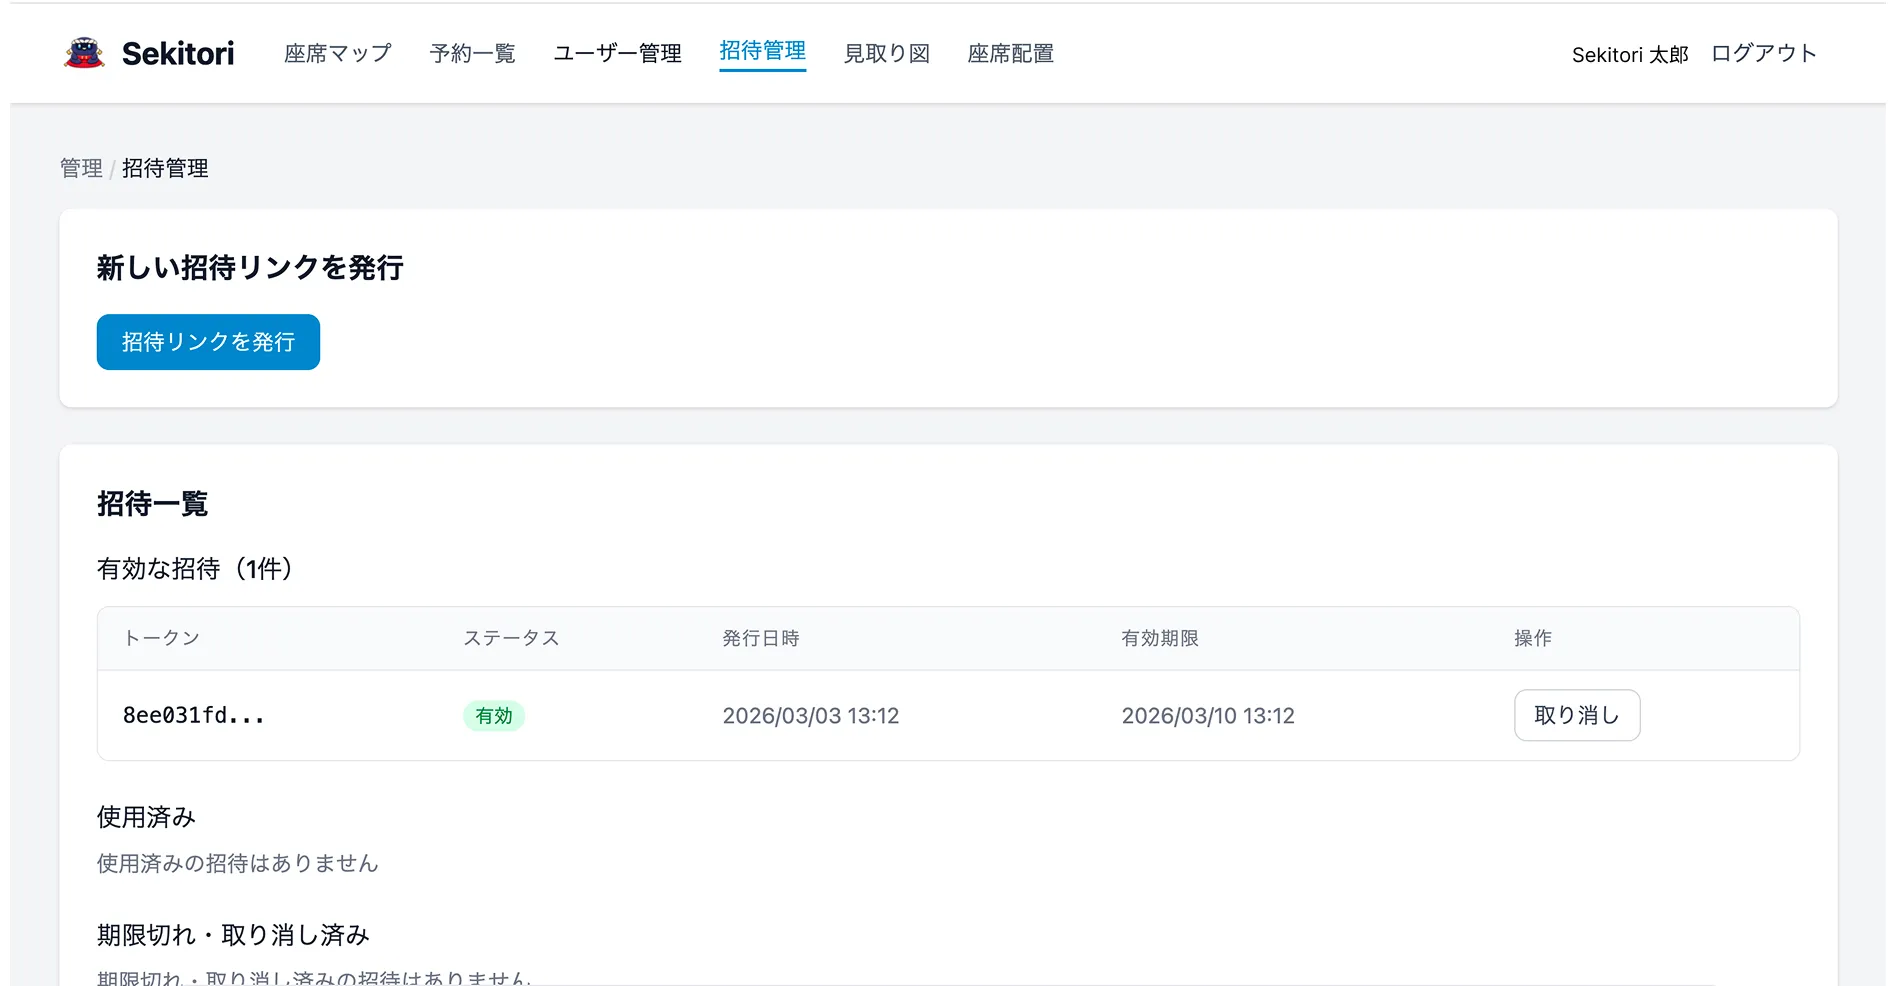Click the 有効な招待（1件） subheading
Viewport: 1892px width, 986px height.
coord(195,569)
